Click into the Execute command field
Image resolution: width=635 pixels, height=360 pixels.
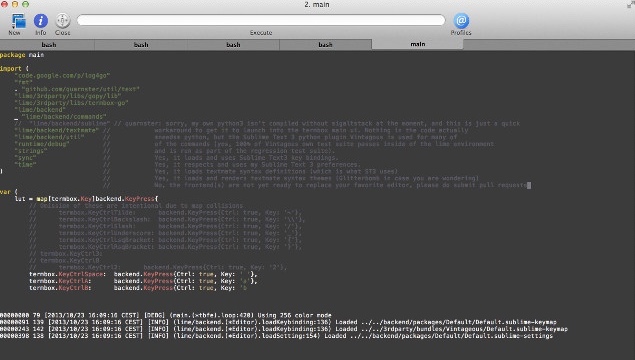(261, 20)
